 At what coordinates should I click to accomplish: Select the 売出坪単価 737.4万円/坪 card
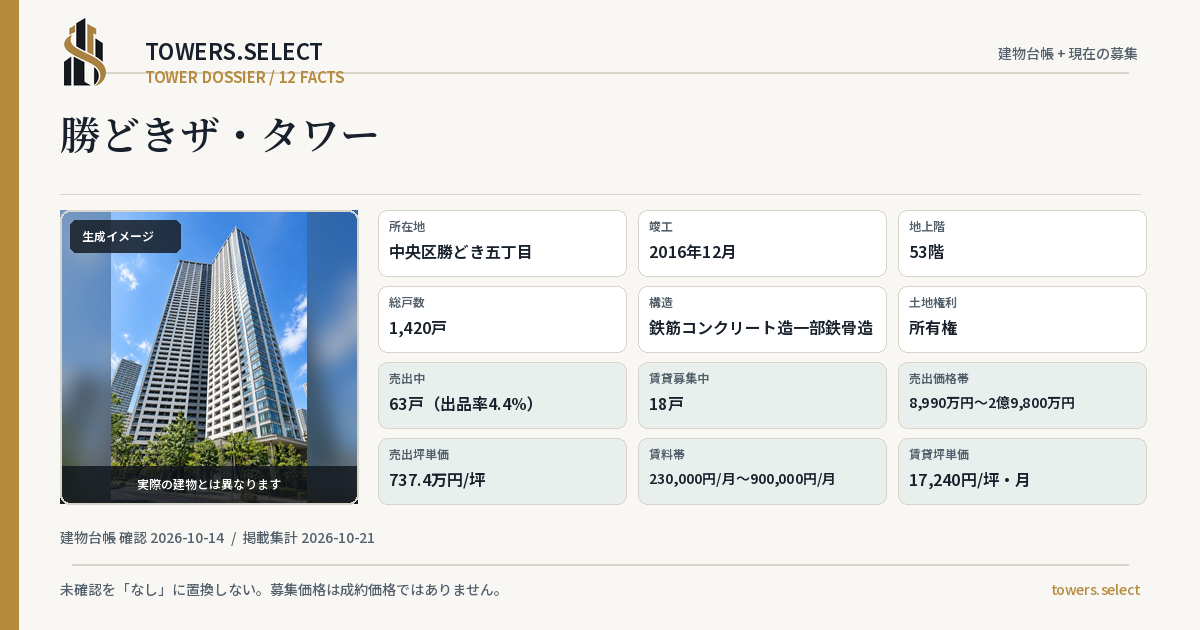[x=502, y=471]
